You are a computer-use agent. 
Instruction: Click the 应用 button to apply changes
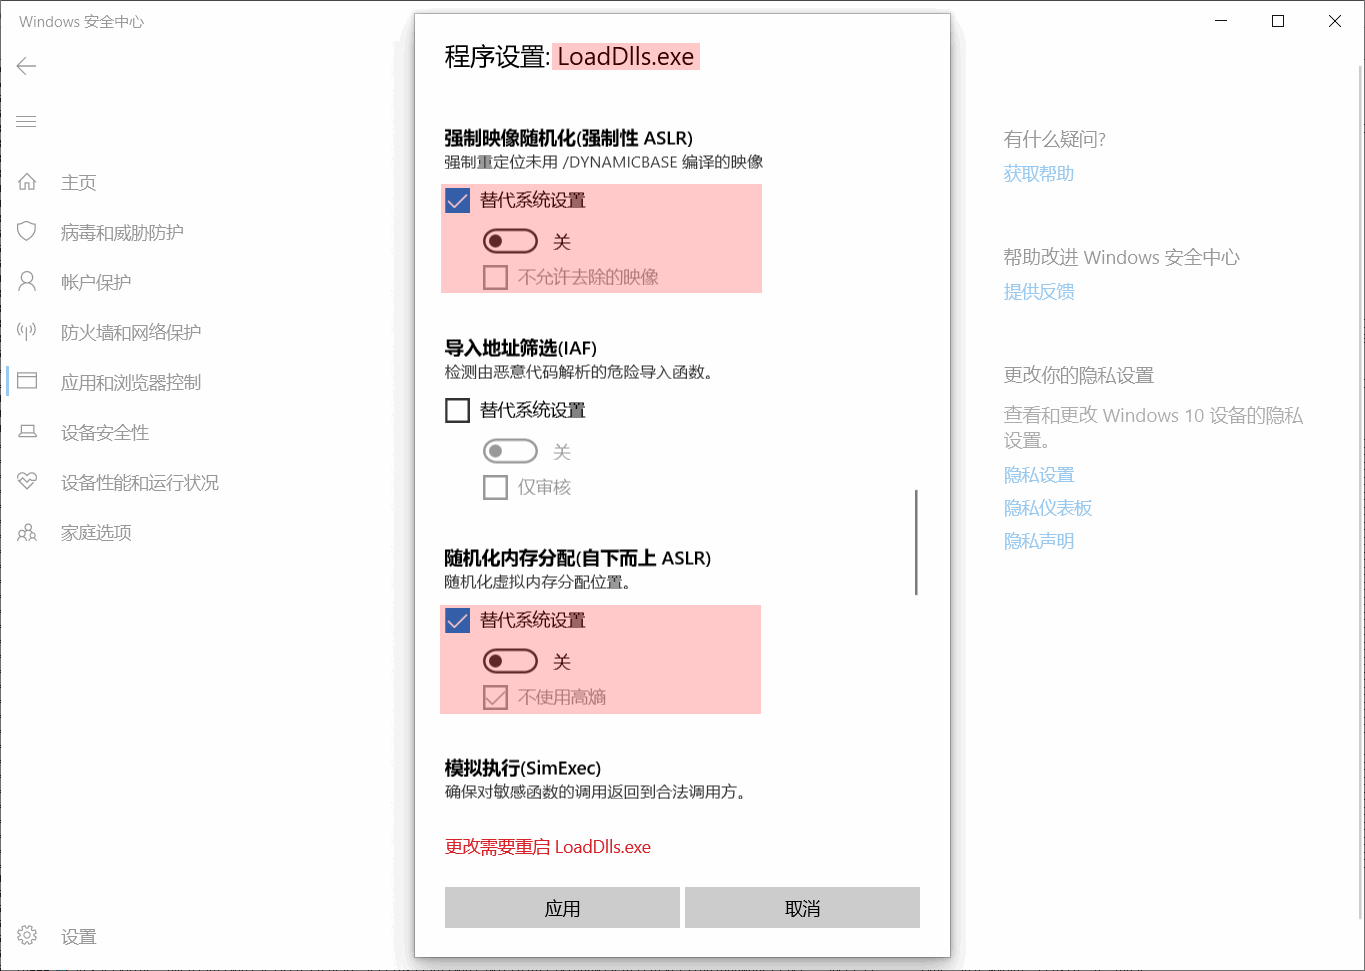(x=562, y=907)
